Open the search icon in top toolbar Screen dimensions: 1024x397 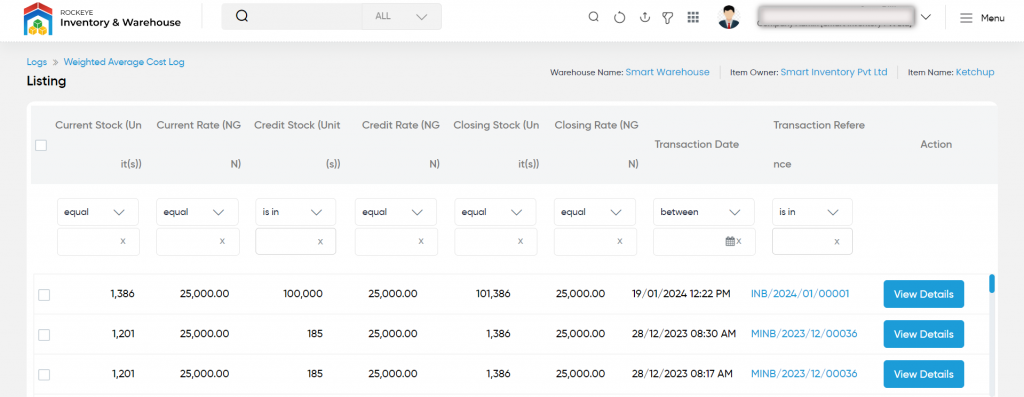(594, 17)
